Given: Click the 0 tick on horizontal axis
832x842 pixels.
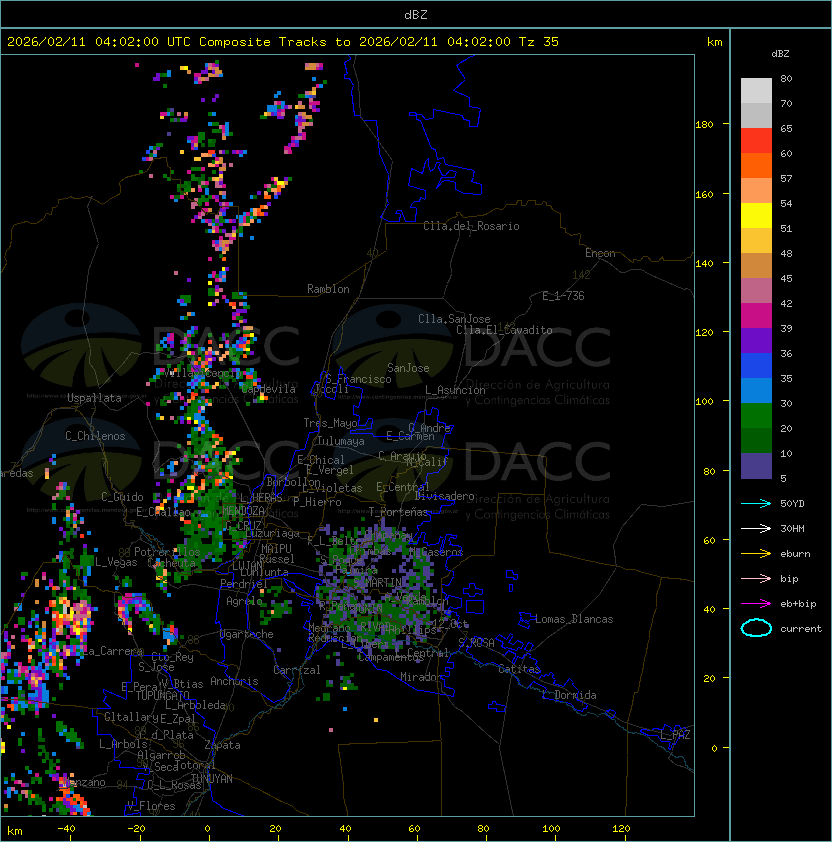Looking at the screenshot, I should pos(207,829).
